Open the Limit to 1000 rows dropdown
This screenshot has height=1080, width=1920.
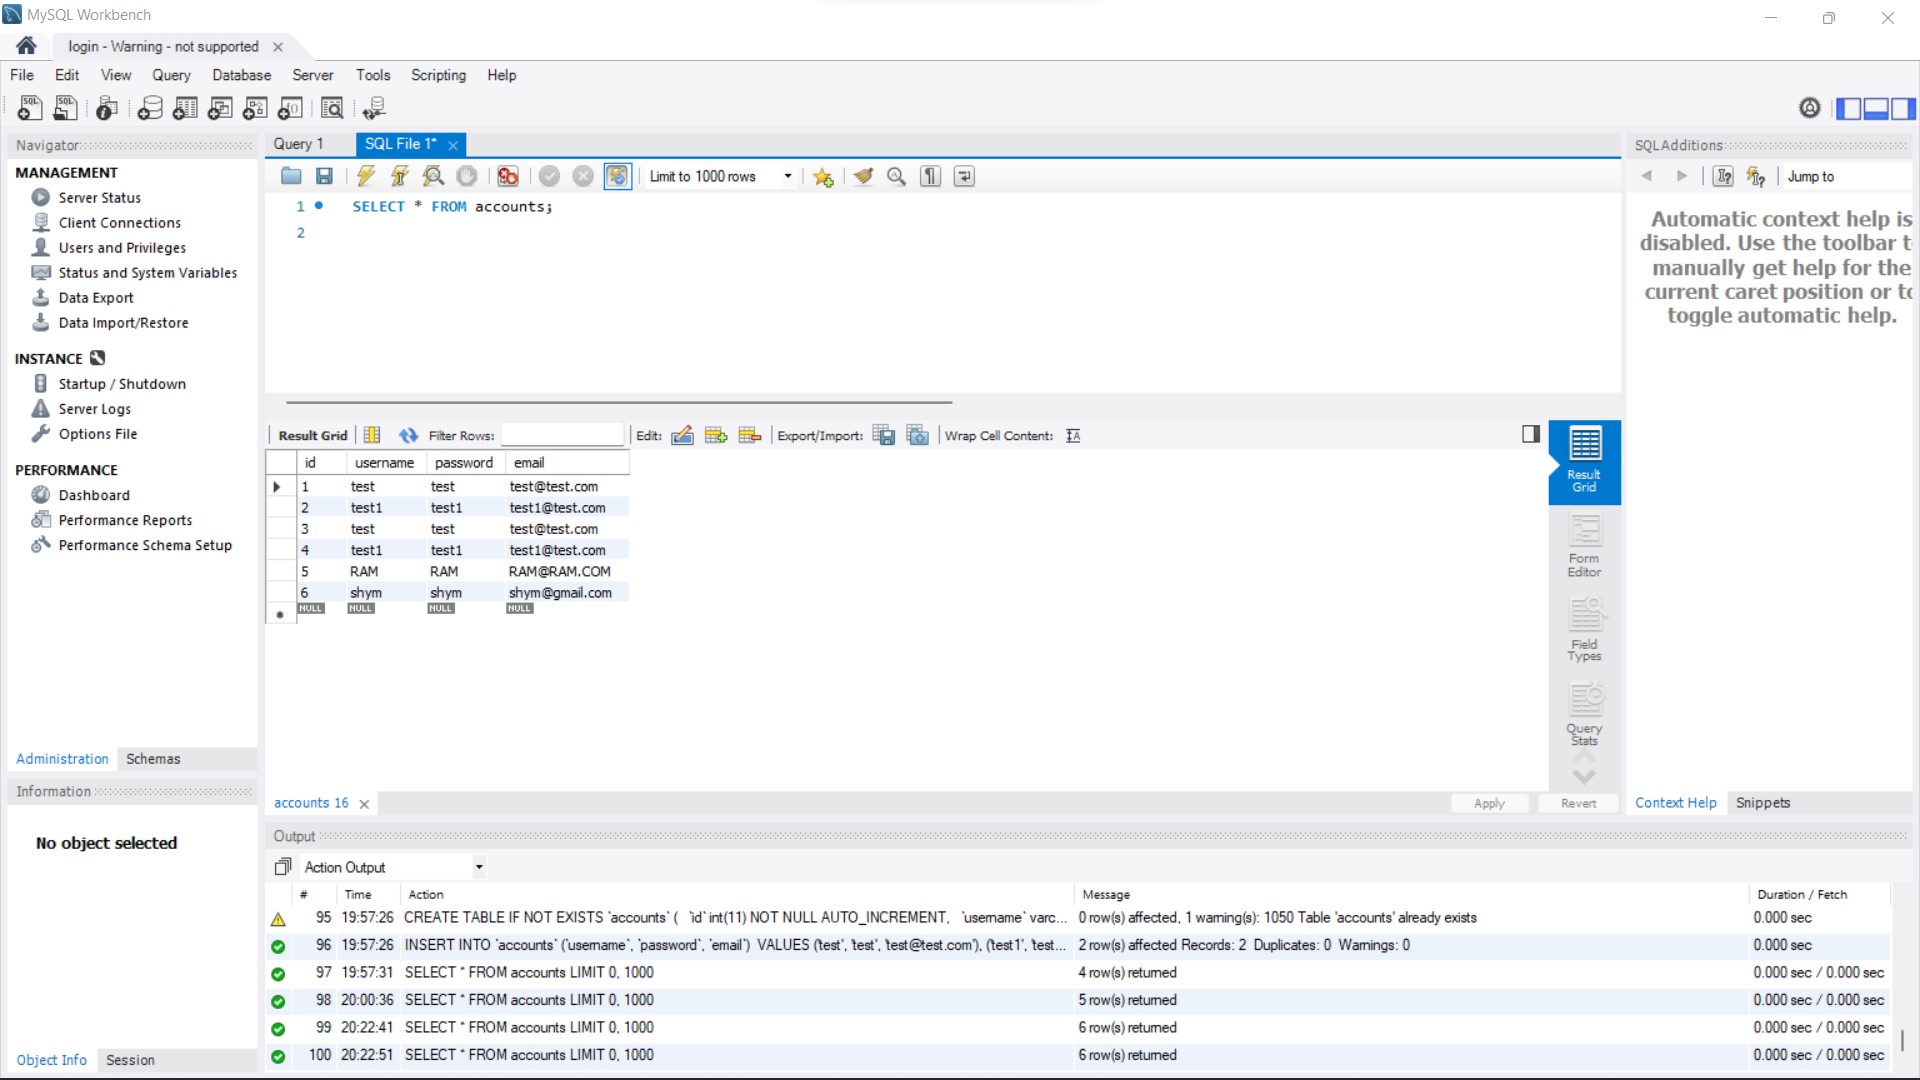[x=787, y=176]
